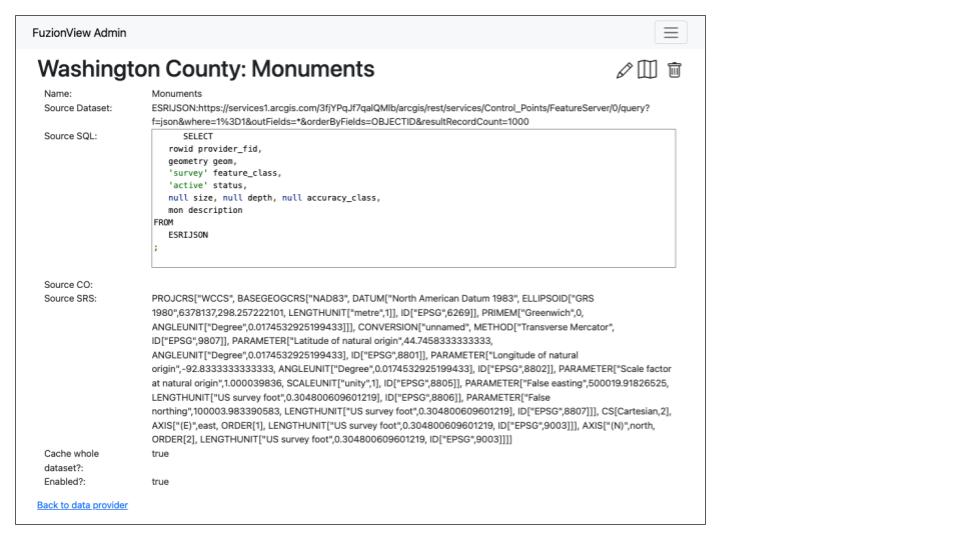The height and width of the screenshot is (540, 960).
Task: Follow the Back to data provider link
Action: point(82,505)
